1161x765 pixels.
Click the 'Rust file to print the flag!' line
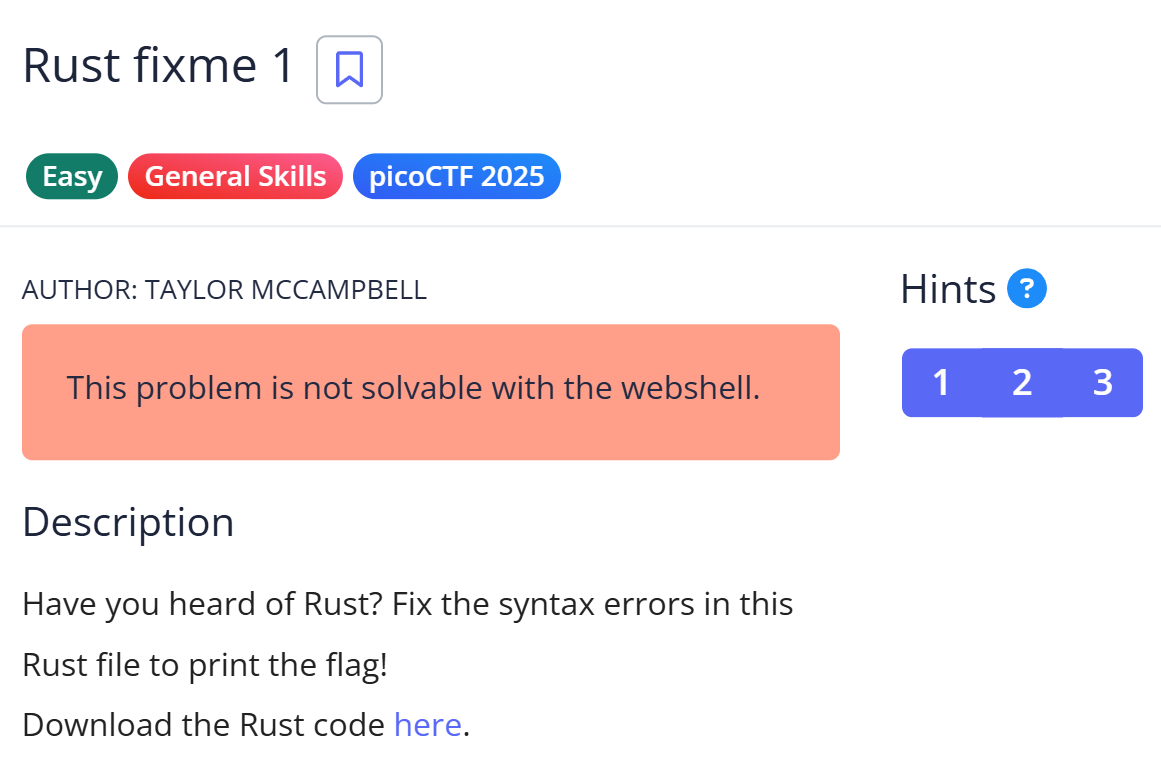(x=204, y=665)
